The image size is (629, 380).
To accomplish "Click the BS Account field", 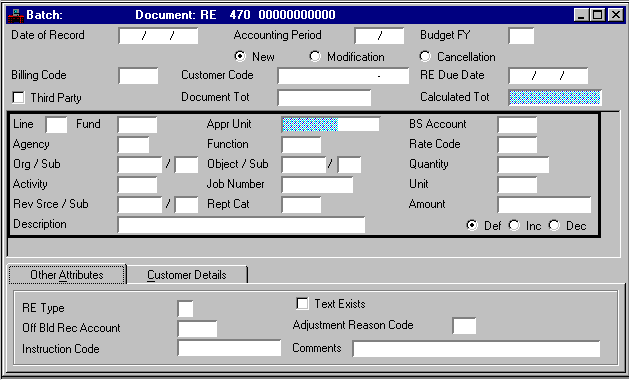I will [517, 125].
